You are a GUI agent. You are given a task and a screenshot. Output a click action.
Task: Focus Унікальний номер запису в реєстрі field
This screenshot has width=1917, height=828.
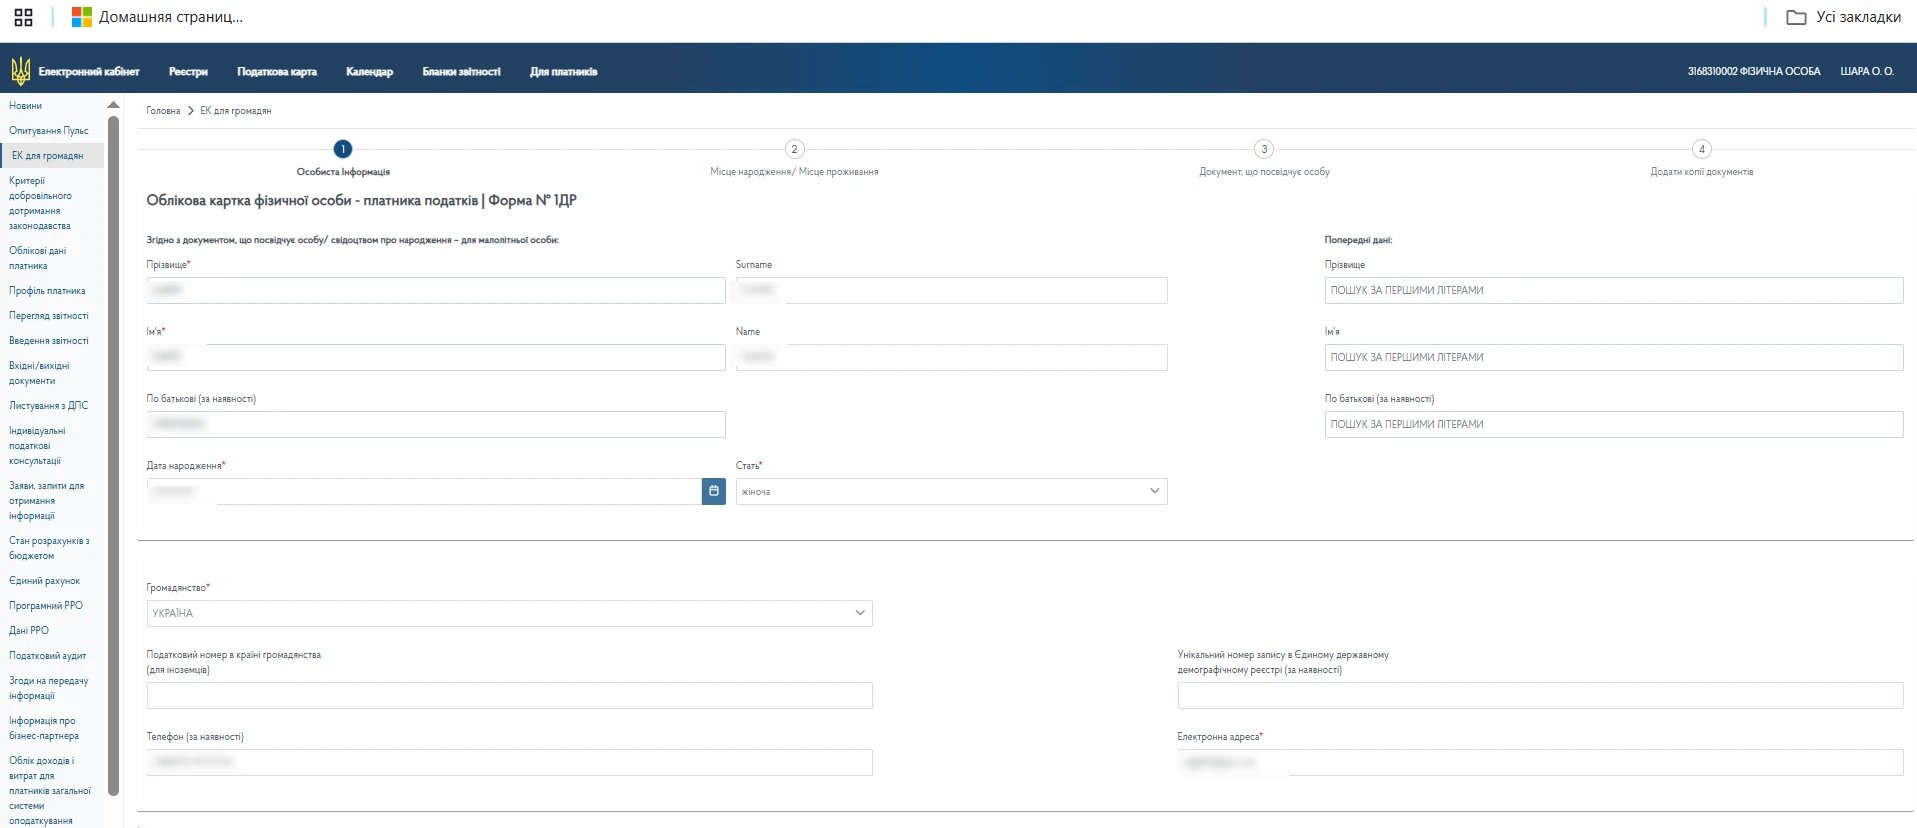point(1540,695)
